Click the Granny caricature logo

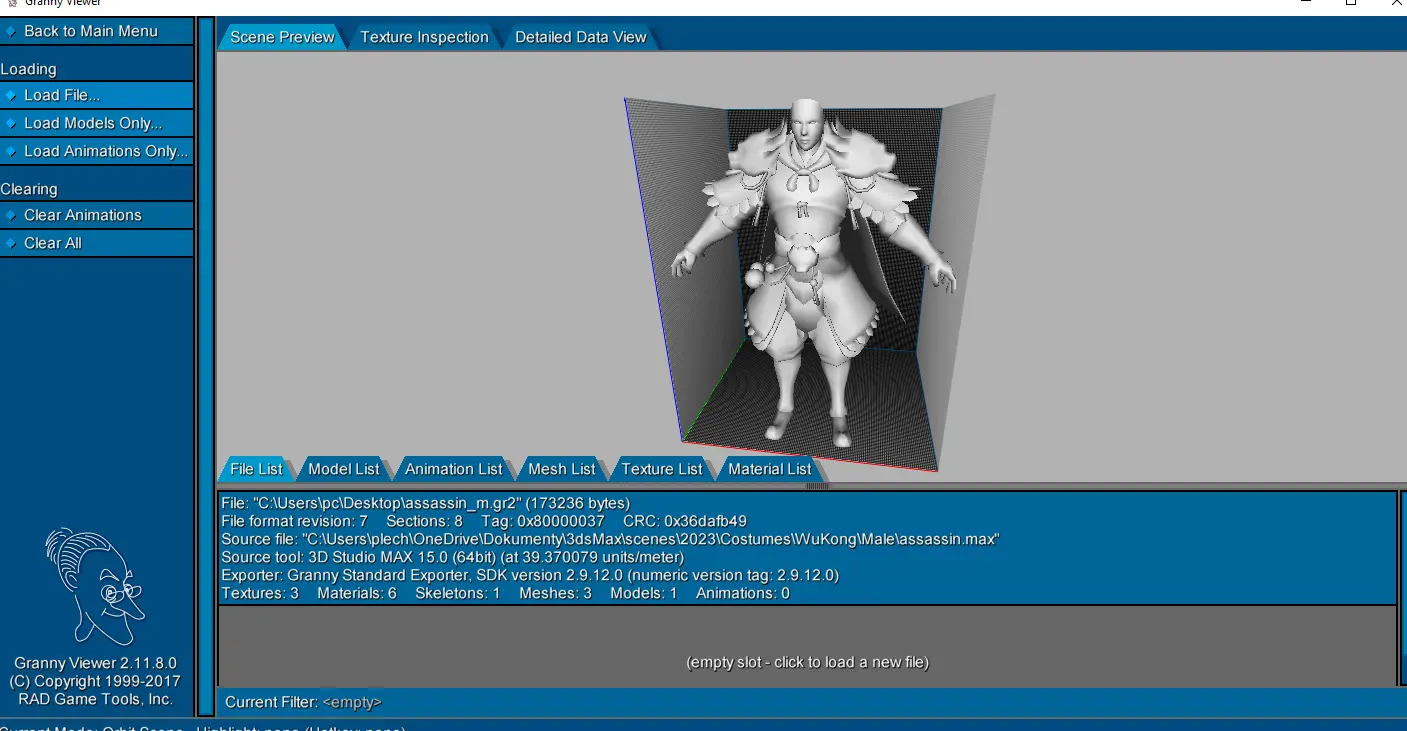pos(93,586)
